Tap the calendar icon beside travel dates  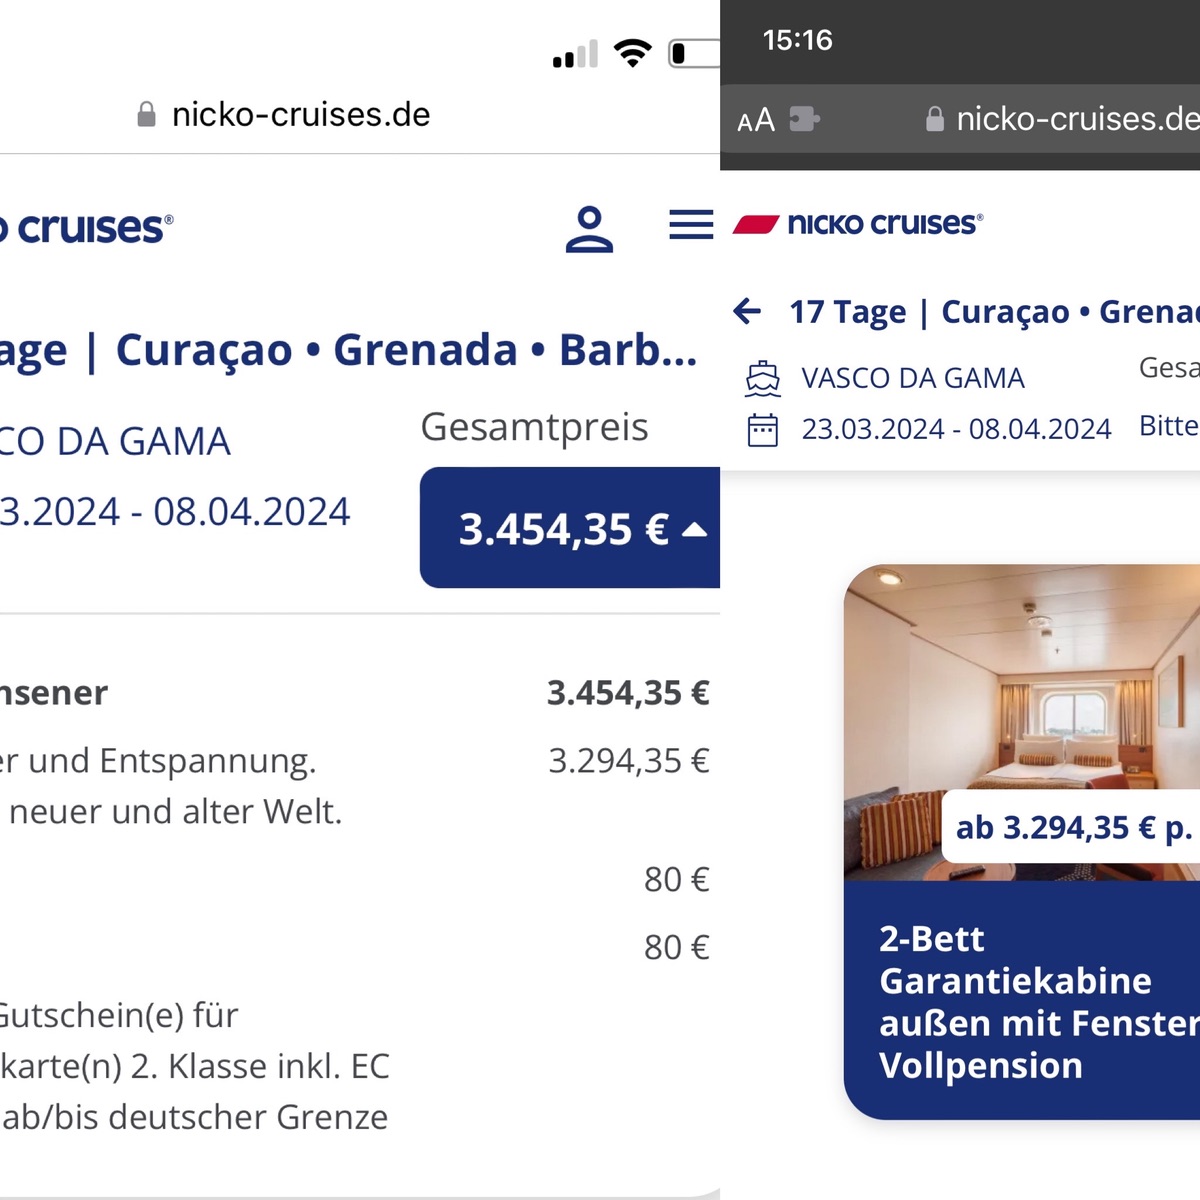(762, 429)
